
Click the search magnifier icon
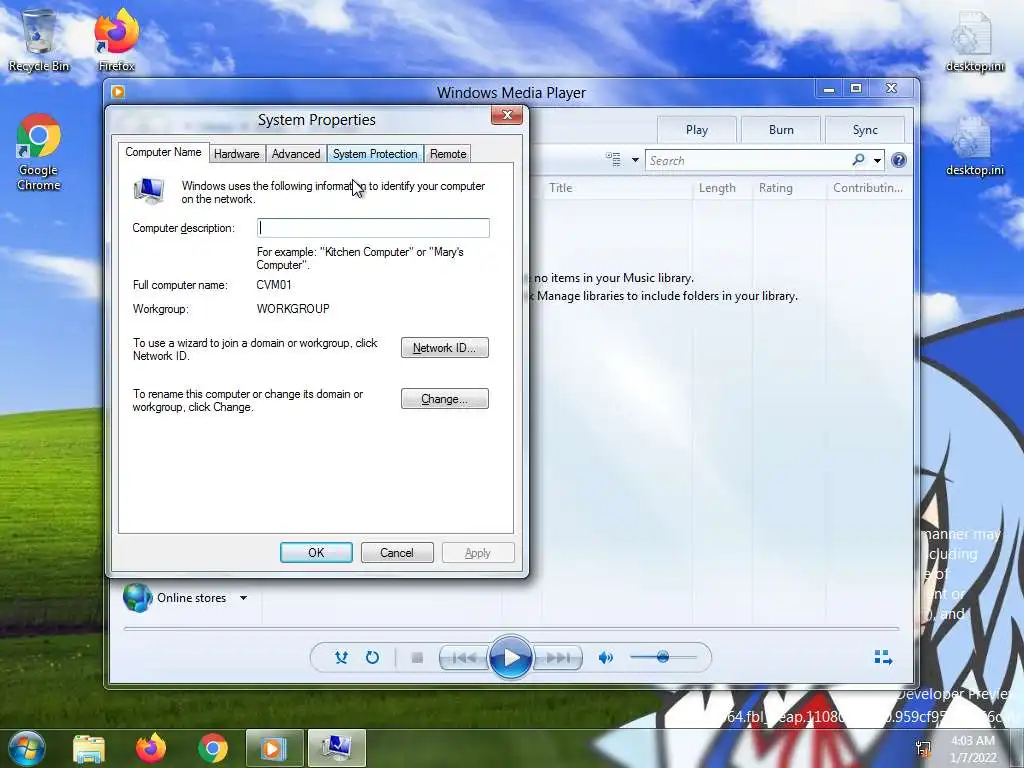coord(859,160)
